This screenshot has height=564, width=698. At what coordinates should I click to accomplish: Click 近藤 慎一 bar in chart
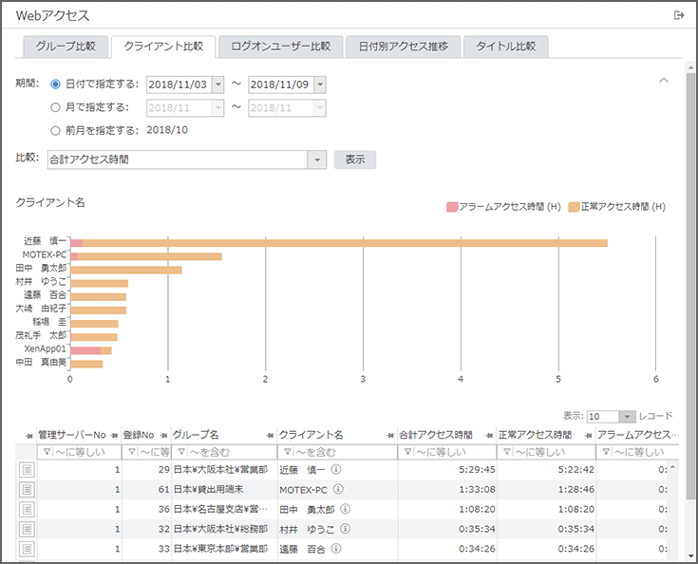339,243
